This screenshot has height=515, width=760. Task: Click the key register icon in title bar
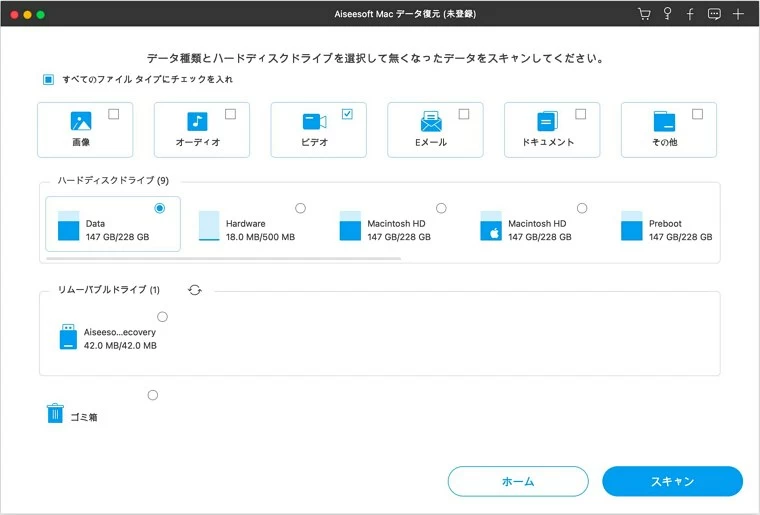[667, 15]
